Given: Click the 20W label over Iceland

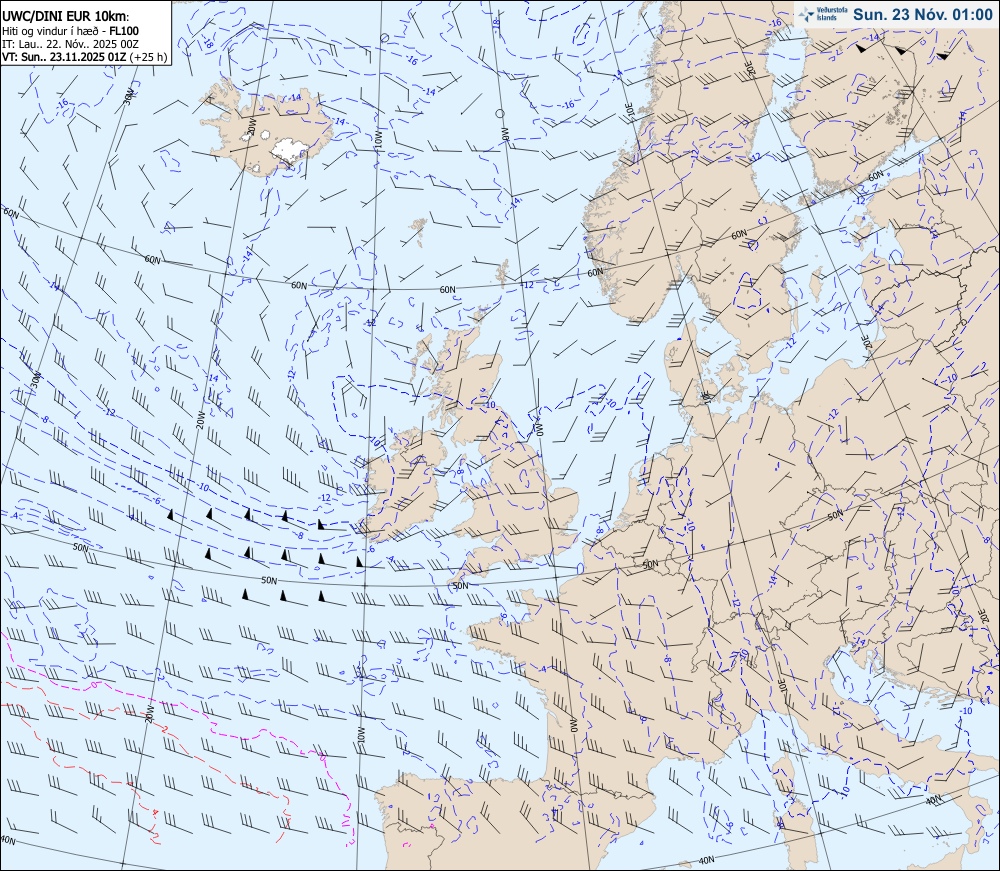Looking at the screenshot, I should [250, 127].
